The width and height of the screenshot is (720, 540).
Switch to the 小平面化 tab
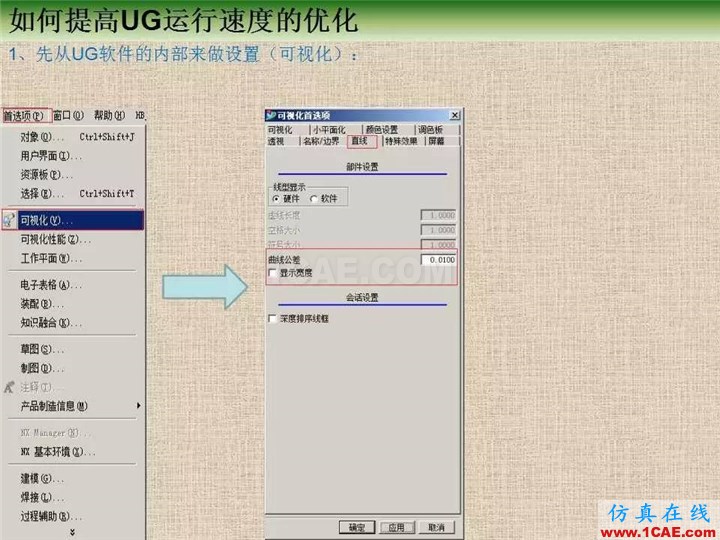(x=329, y=130)
